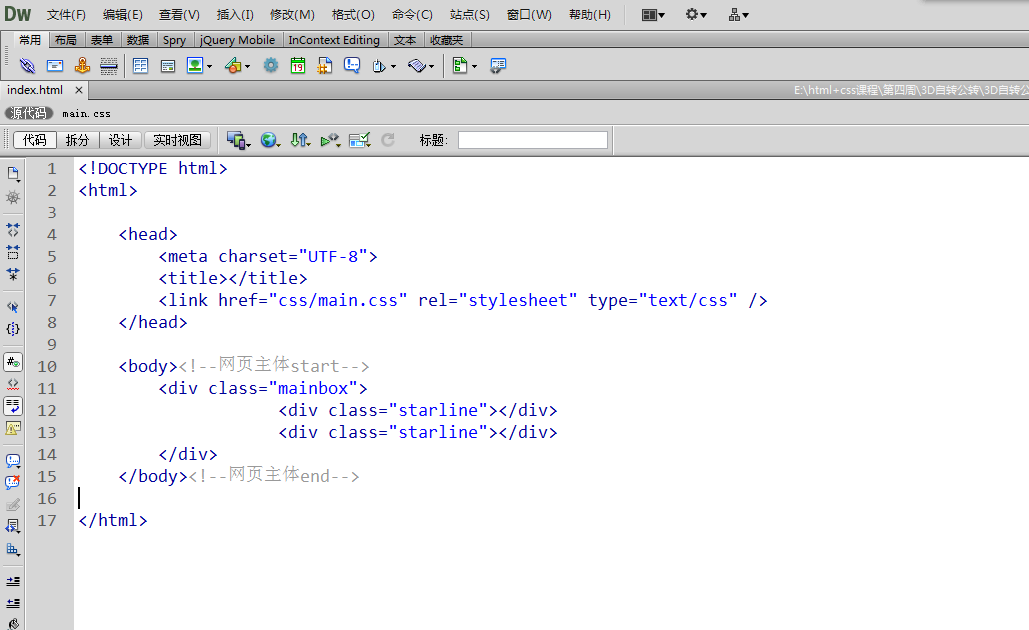
Task: Click the 标题 title input field
Action: pos(532,140)
